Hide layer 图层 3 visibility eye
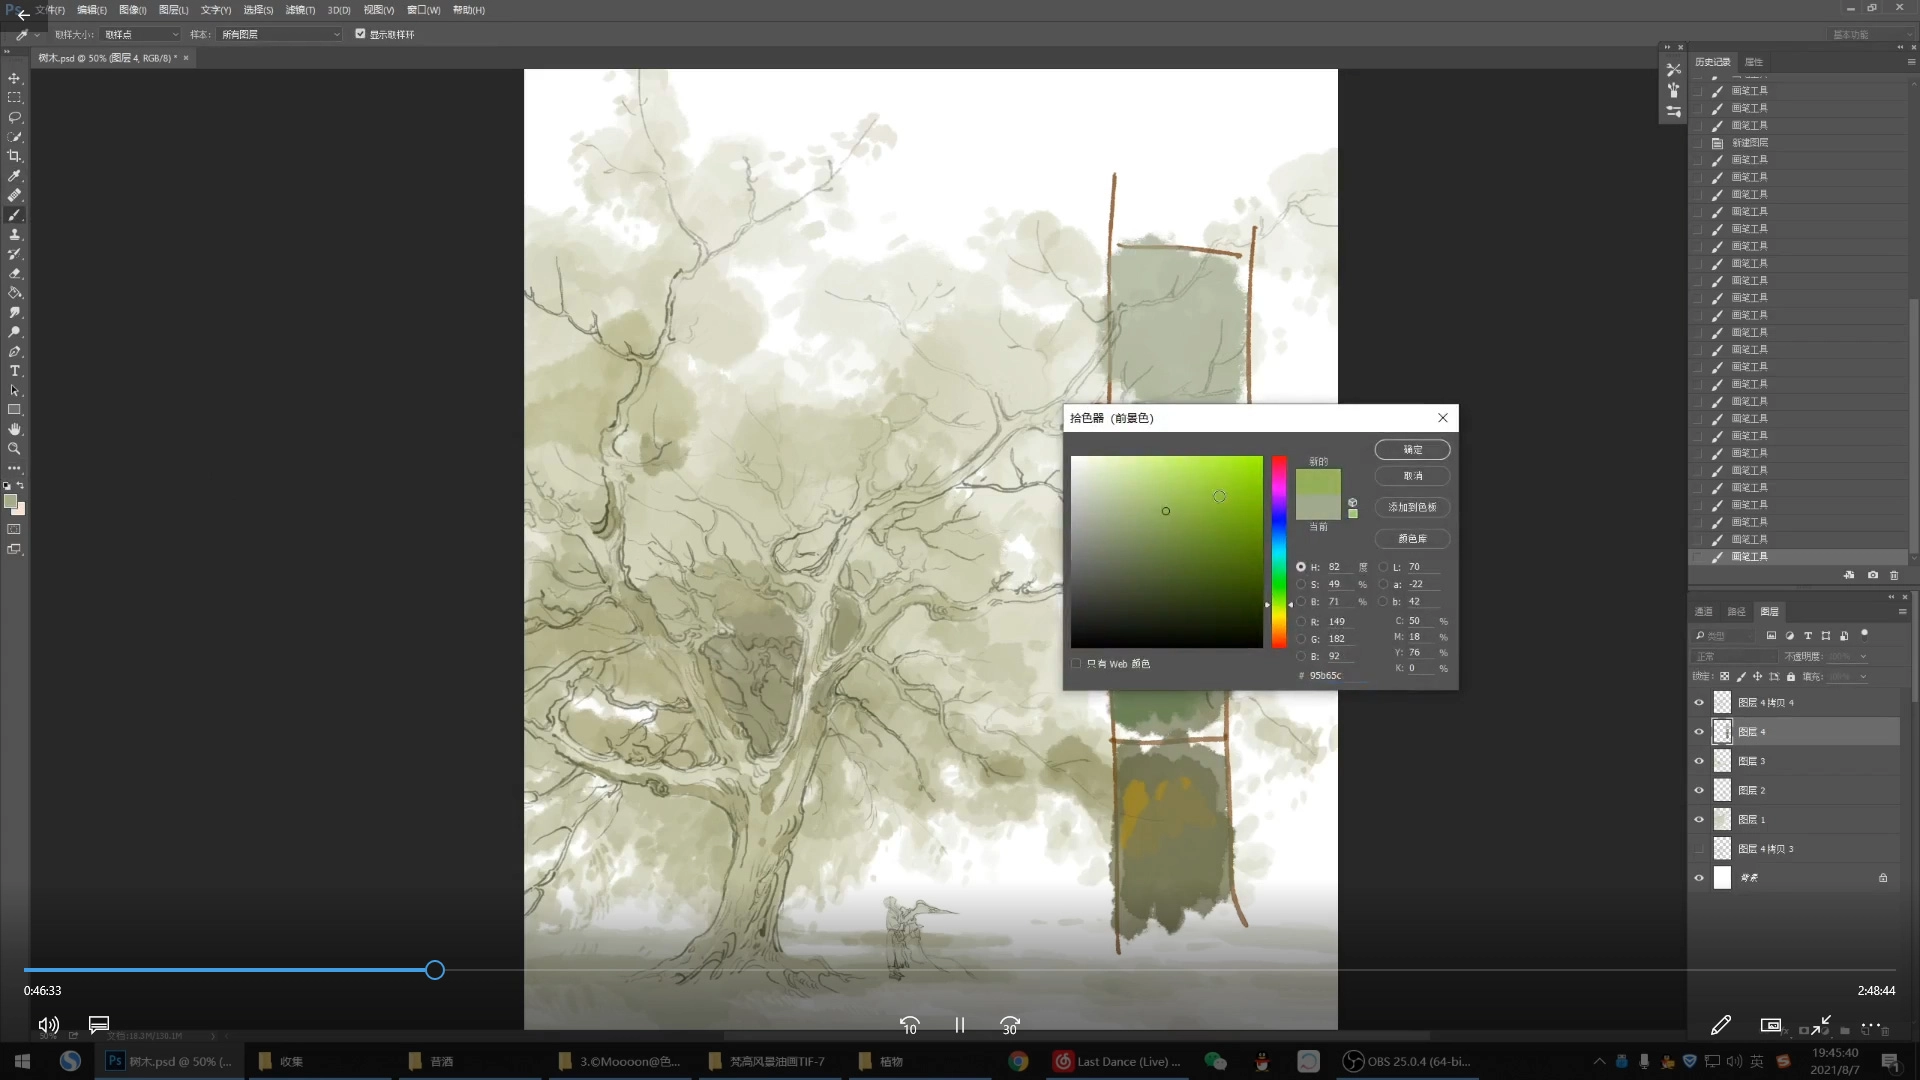This screenshot has height=1080, width=1920. [x=1699, y=761]
